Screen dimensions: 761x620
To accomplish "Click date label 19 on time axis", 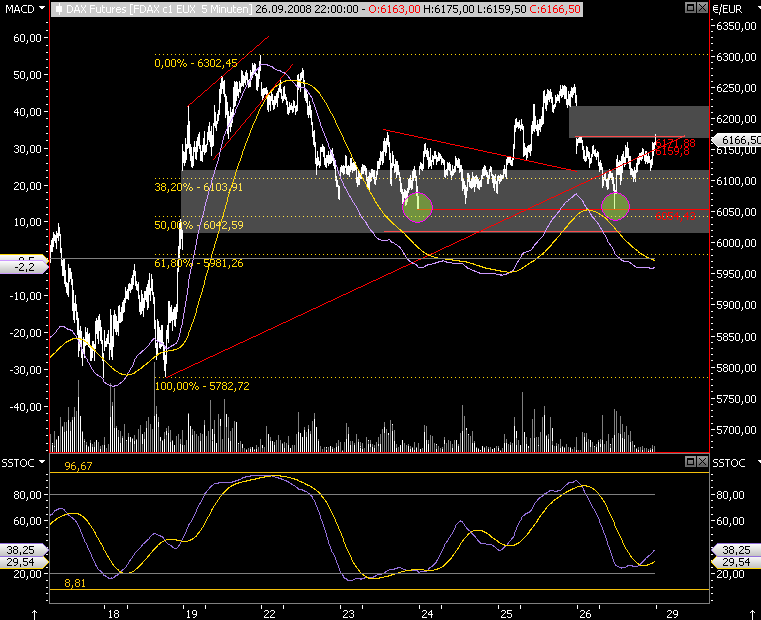I will (191, 614).
